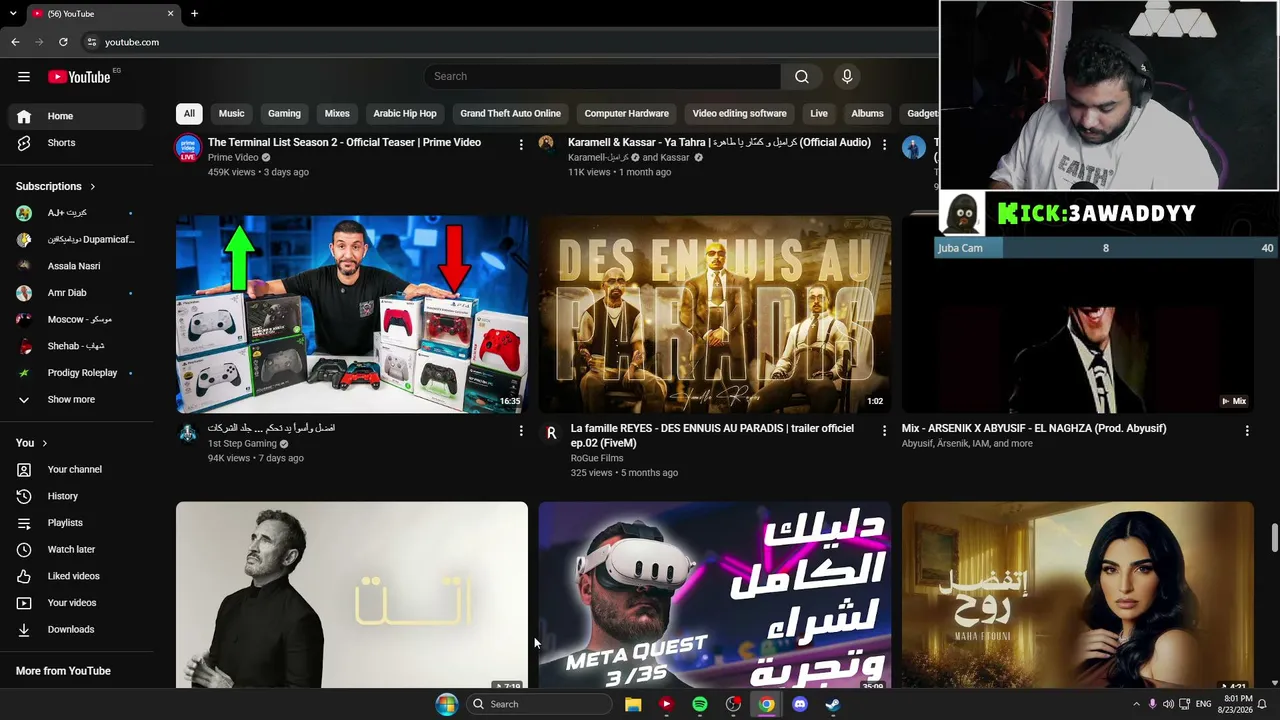The image size is (1280, 720).
Task: Go to the YouTube logo home link
Action: 79,77
